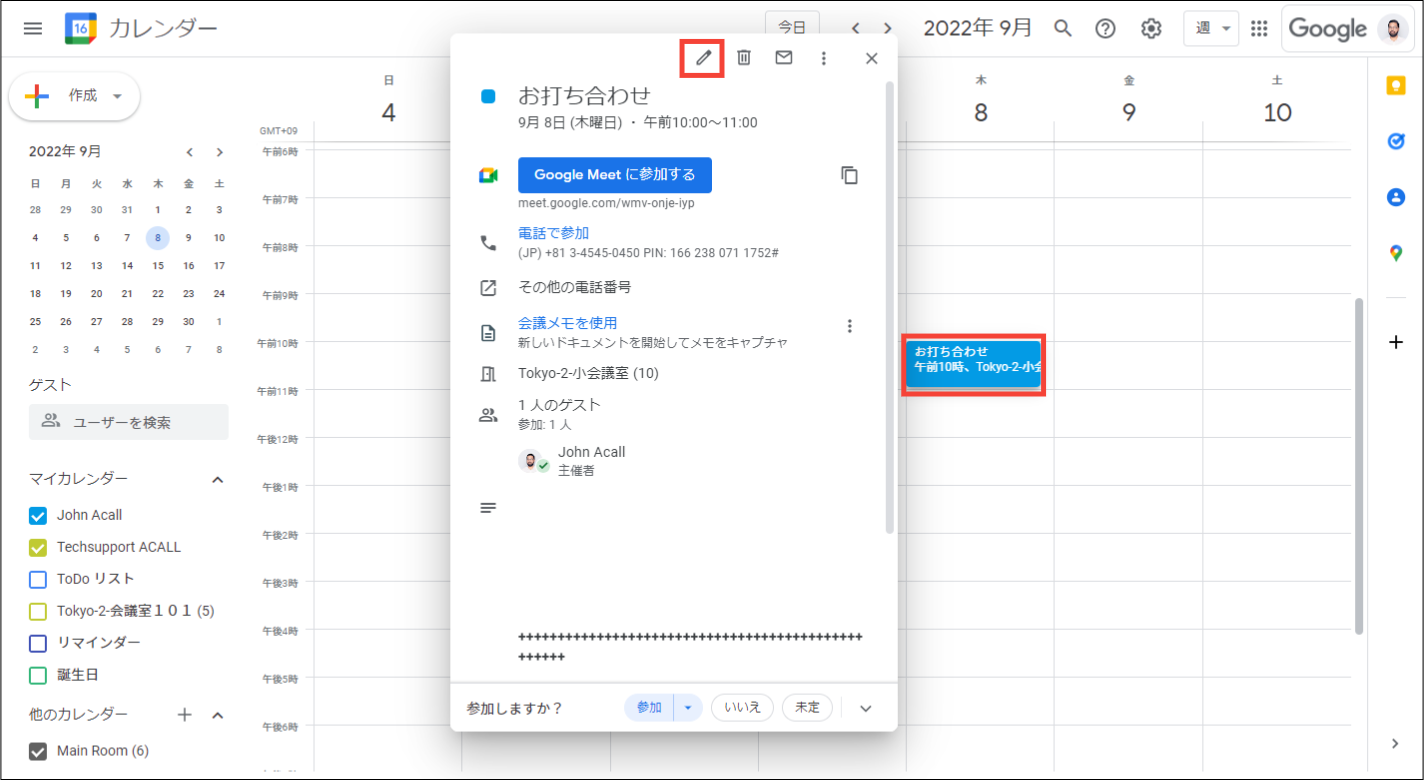Get add-ons with plus icon
This screenshot has width=1424, height=780.
coord(1396,342)
